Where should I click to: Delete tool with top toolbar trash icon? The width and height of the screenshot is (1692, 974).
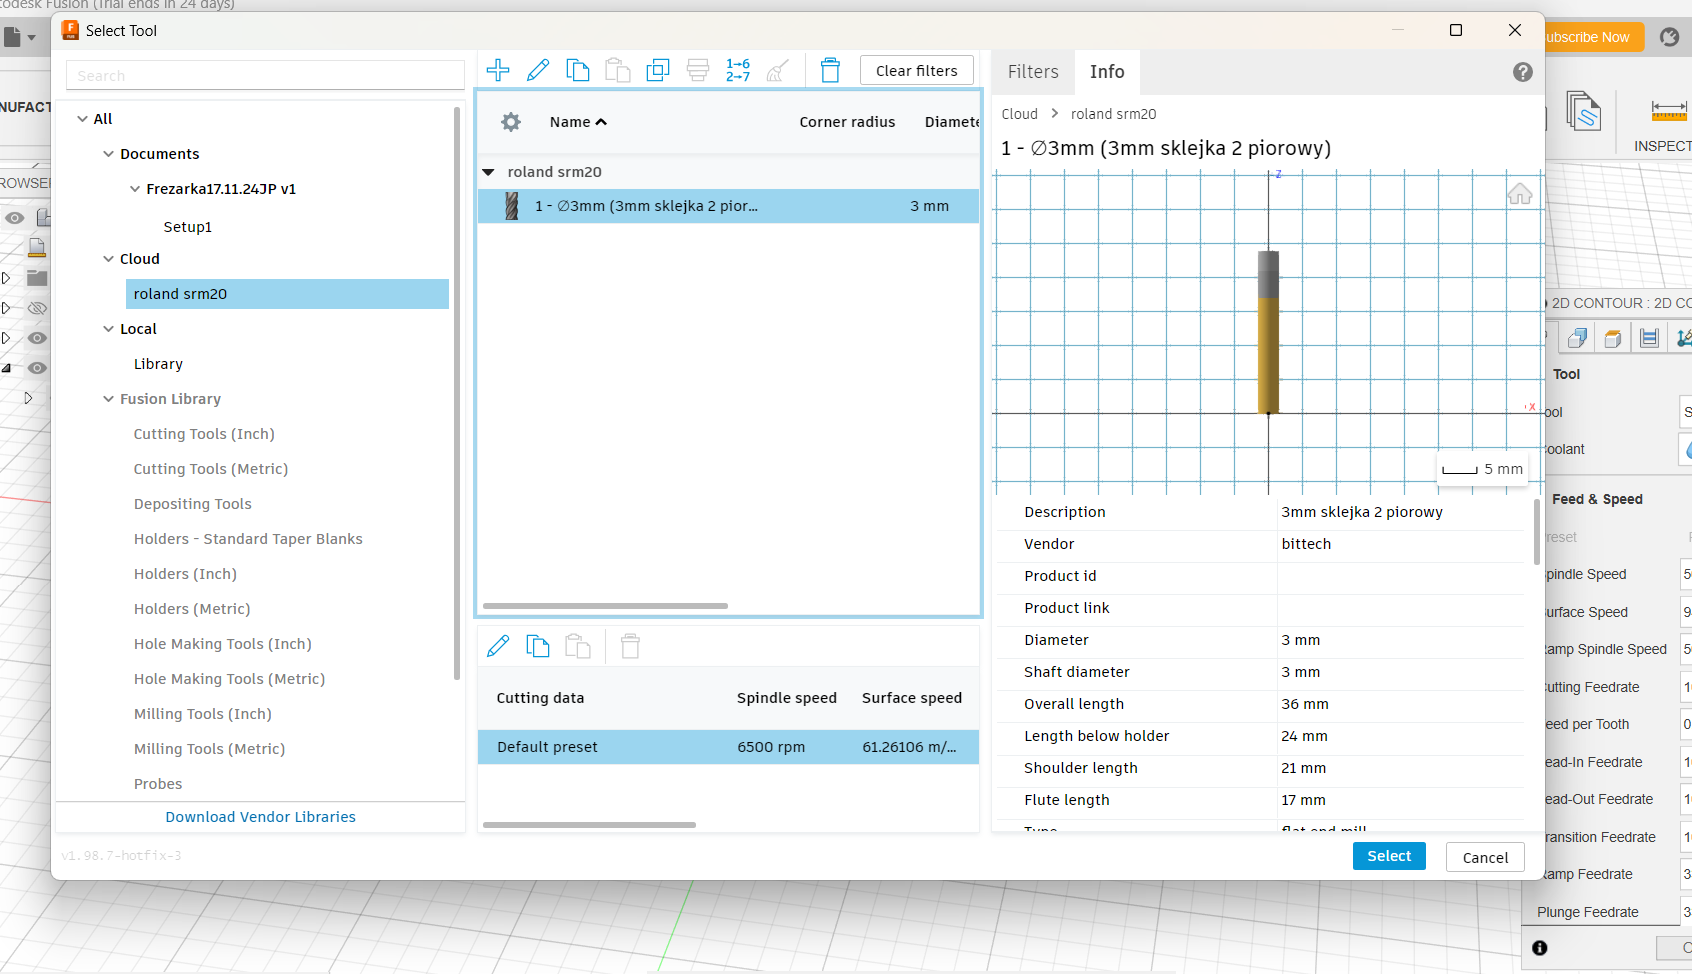point(830,70)
